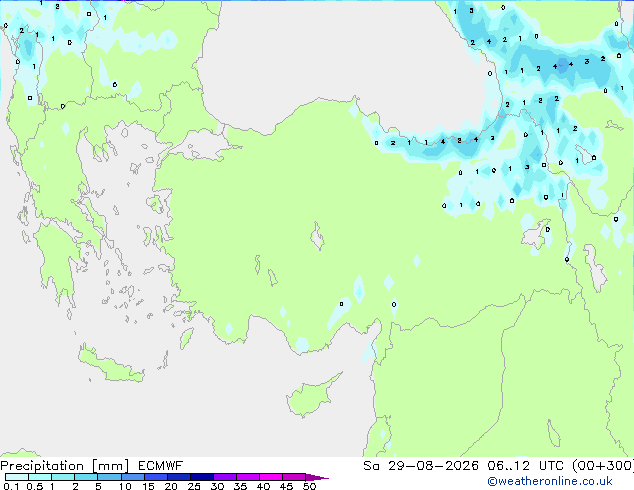Select the bright magenta 40–45 mm swatch
The image size is (634, 490).
click(x=271, y=477)
